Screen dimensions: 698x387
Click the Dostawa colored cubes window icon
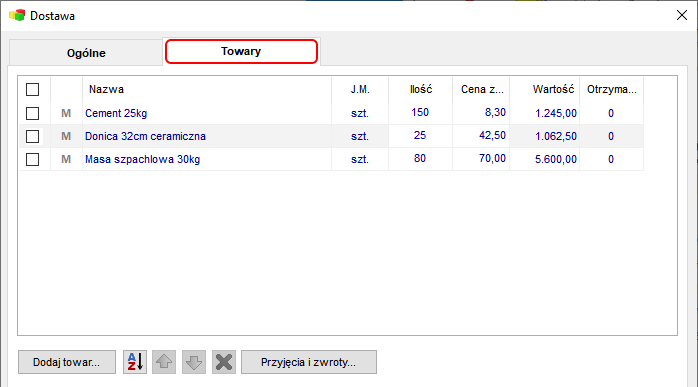(x=17, y=16)
